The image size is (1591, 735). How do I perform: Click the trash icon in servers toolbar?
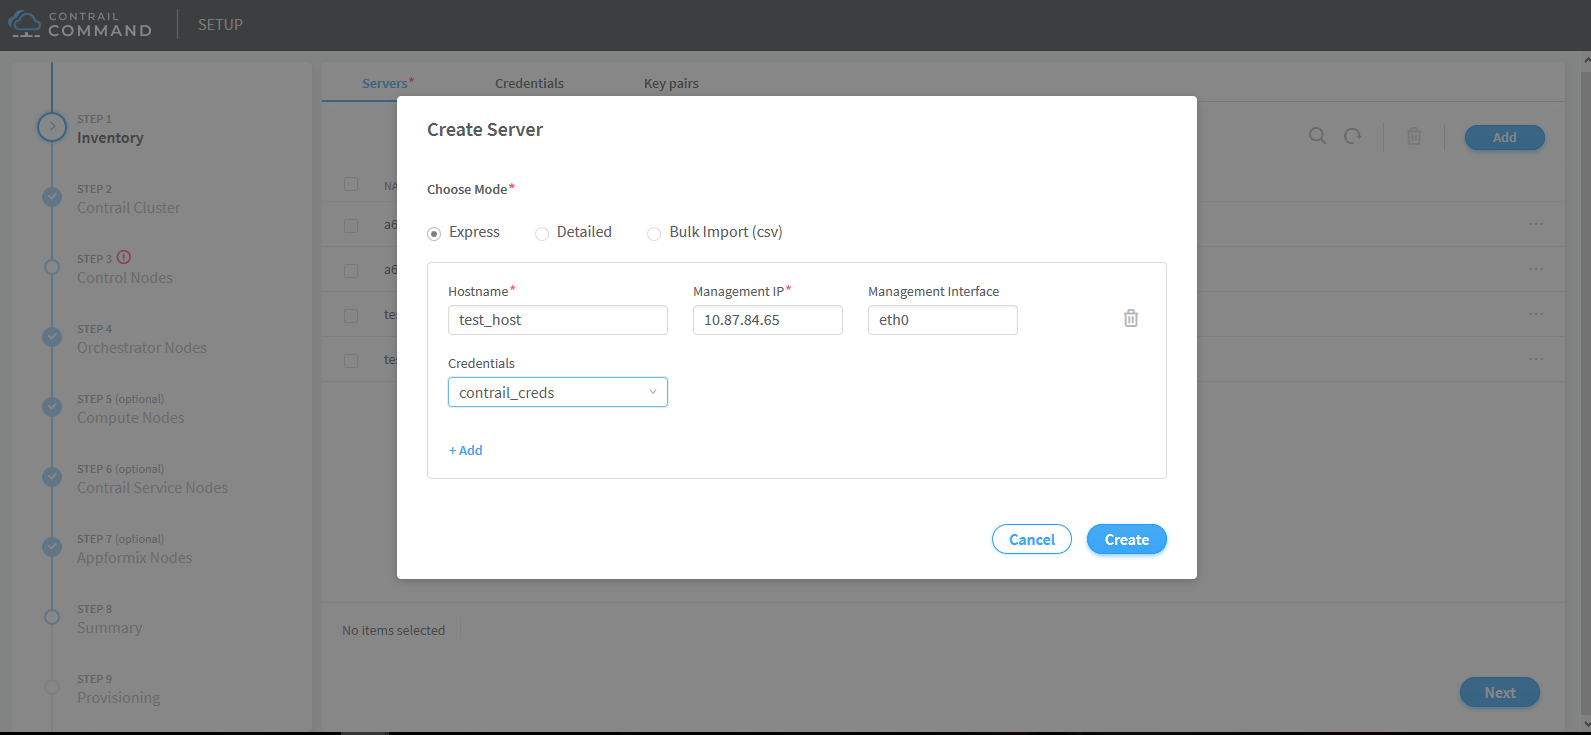click(1414, 136)
